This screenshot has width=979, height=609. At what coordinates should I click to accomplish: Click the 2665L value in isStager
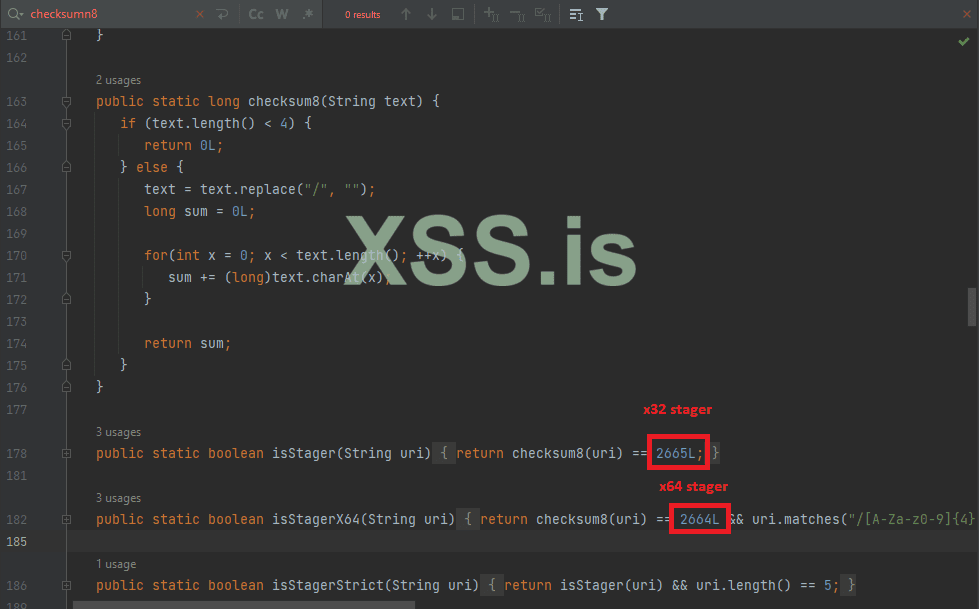point(675,453)
